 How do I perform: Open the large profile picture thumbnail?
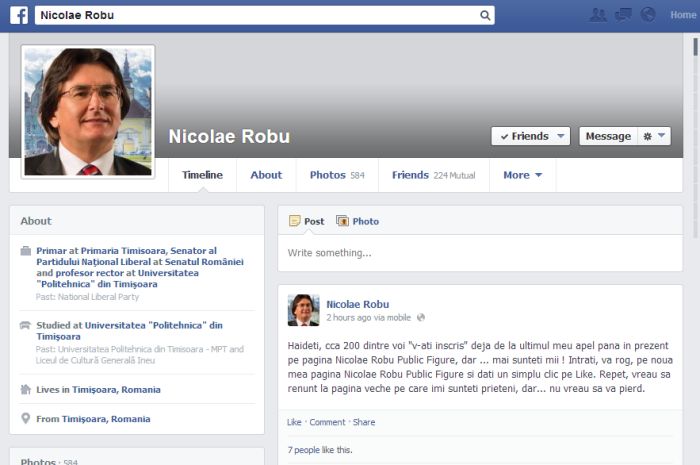tap(88, 112)
